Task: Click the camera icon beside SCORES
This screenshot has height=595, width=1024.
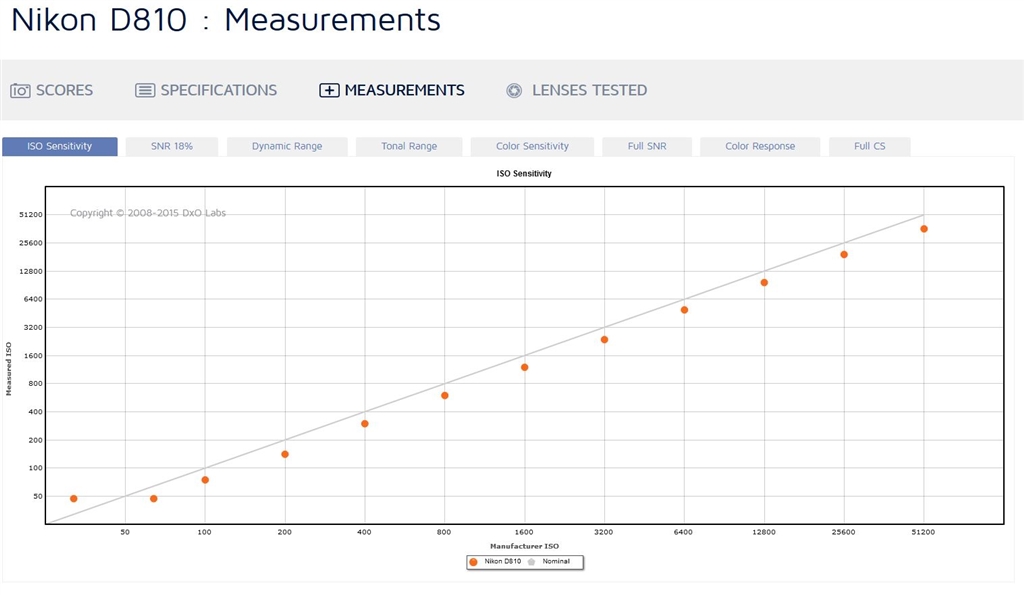Action: [x=20, y=91]
